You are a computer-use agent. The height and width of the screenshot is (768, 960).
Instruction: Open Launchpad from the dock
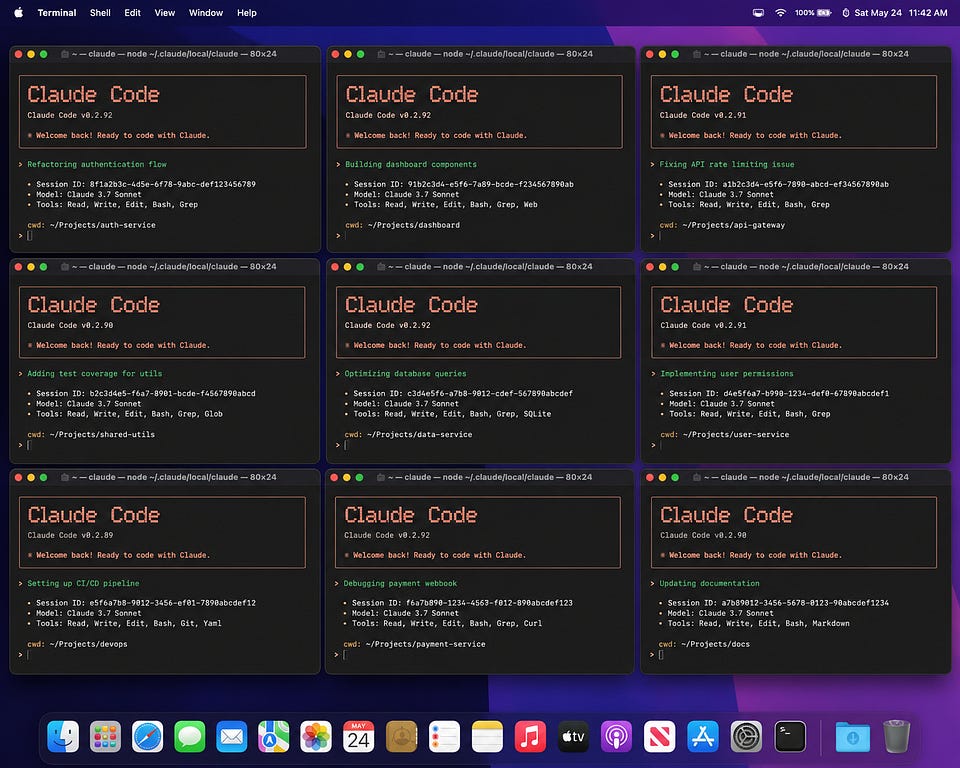(105, 736)
